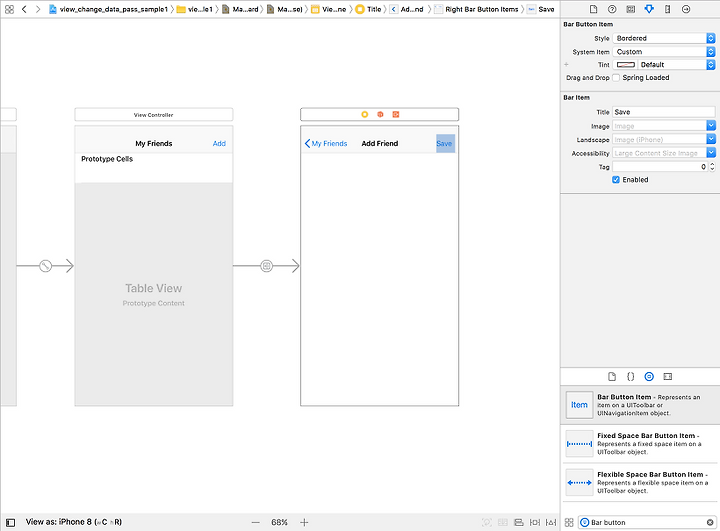The image size is (720, 531).
Task: Show the Media library
Action: click(668, 377)
